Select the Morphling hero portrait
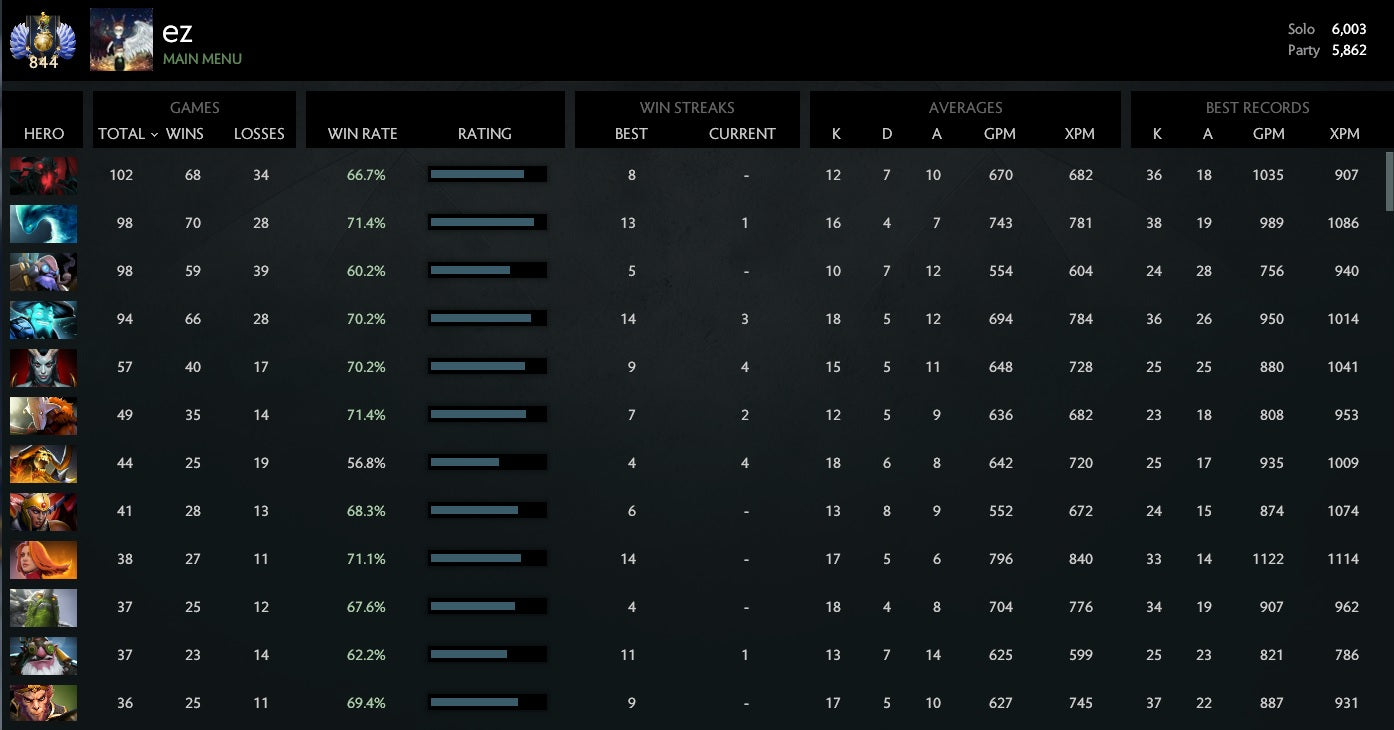Screen dimensions: 1394x730 point(43,223)
